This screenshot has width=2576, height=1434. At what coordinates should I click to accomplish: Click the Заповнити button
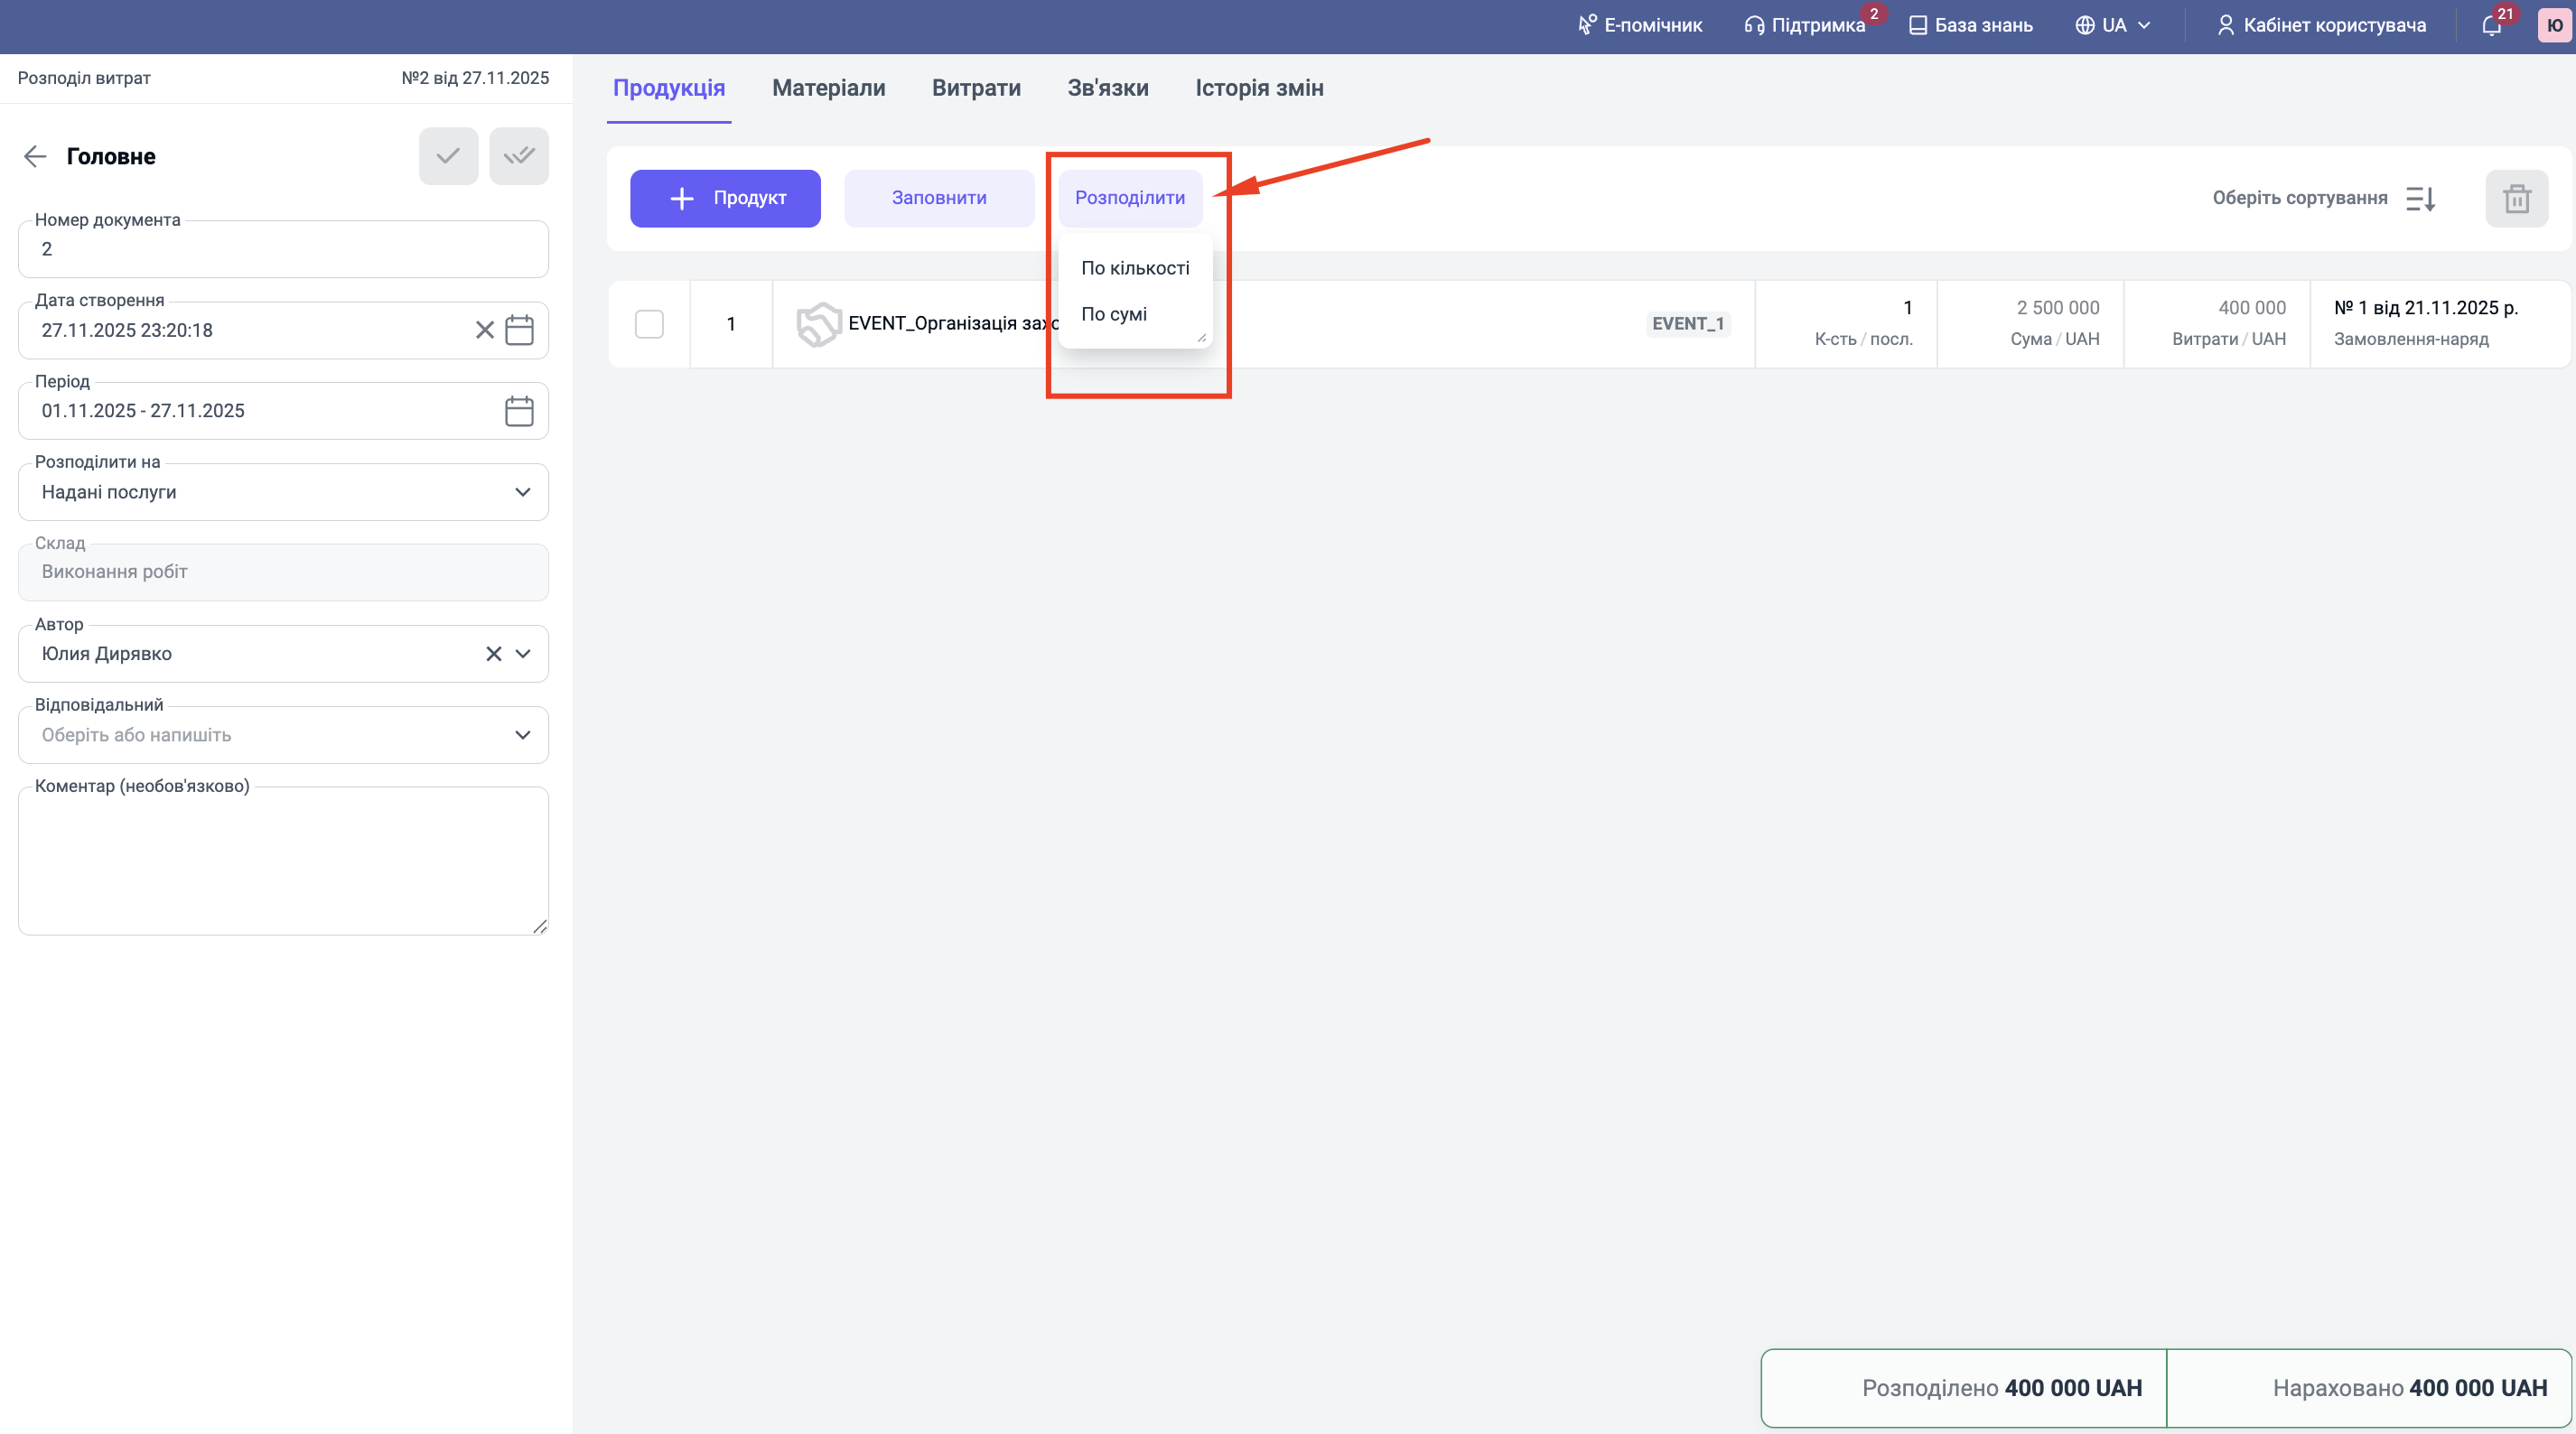click(938, 198)
